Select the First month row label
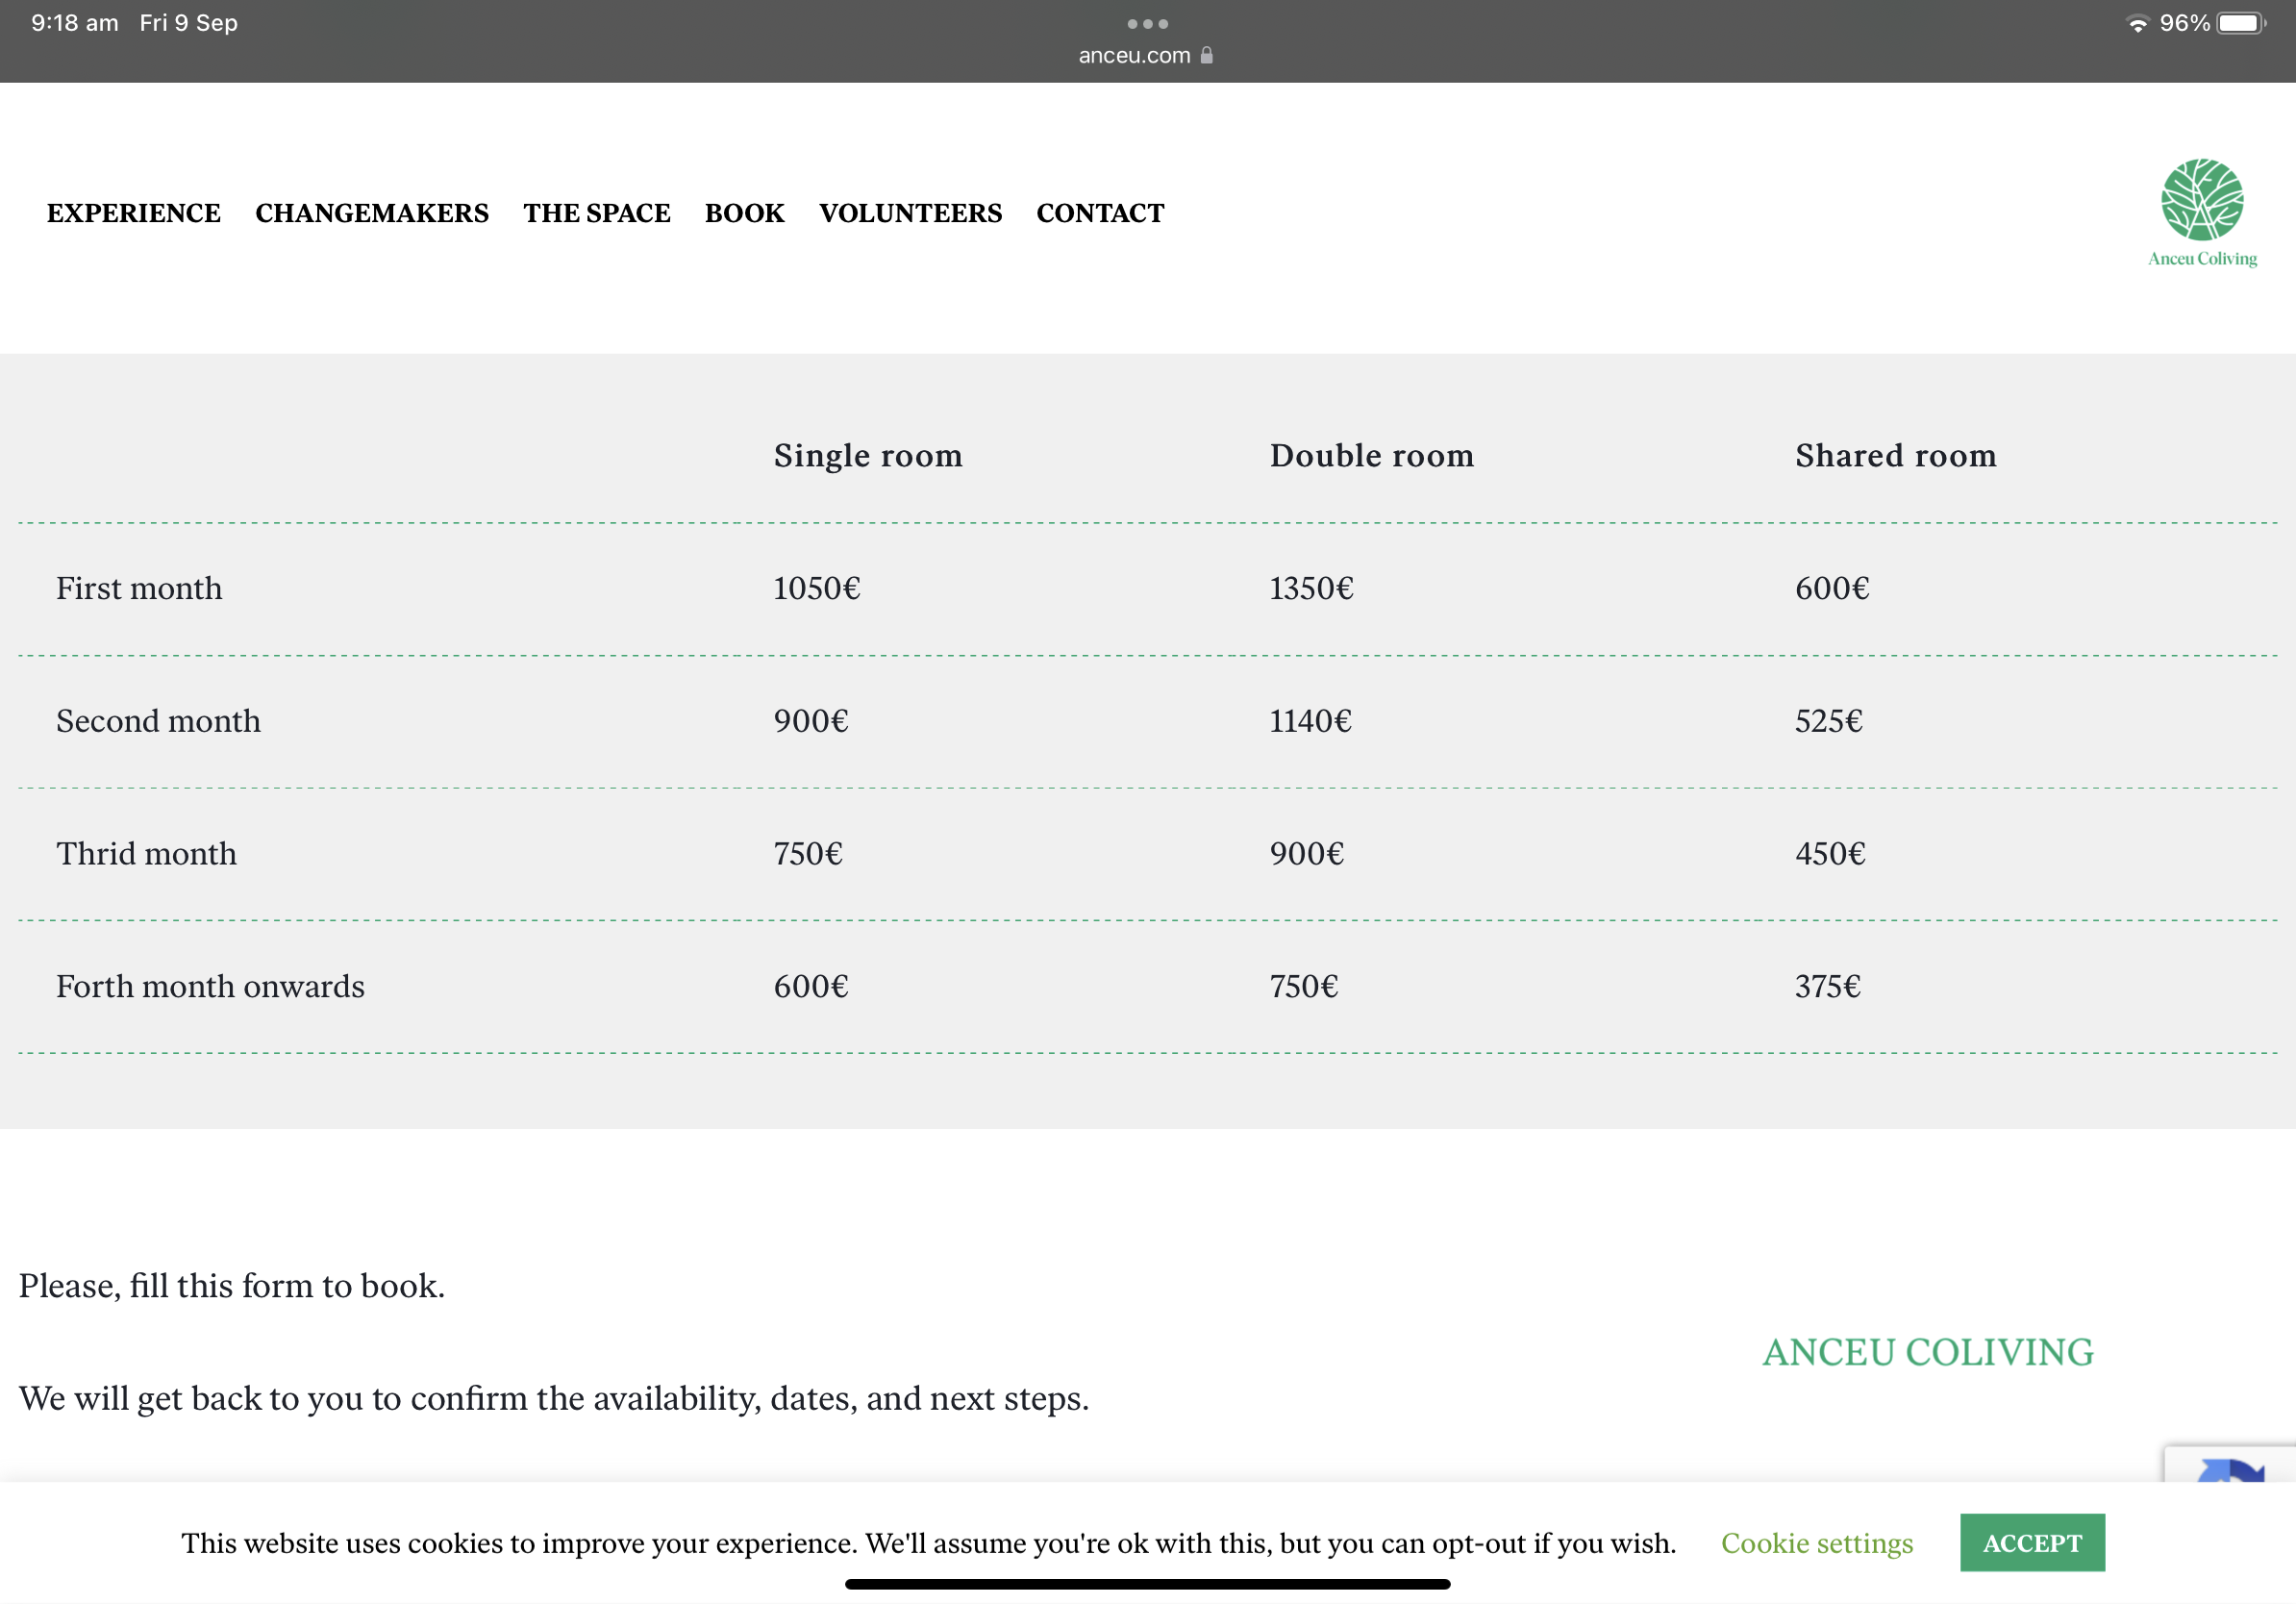 139,588
